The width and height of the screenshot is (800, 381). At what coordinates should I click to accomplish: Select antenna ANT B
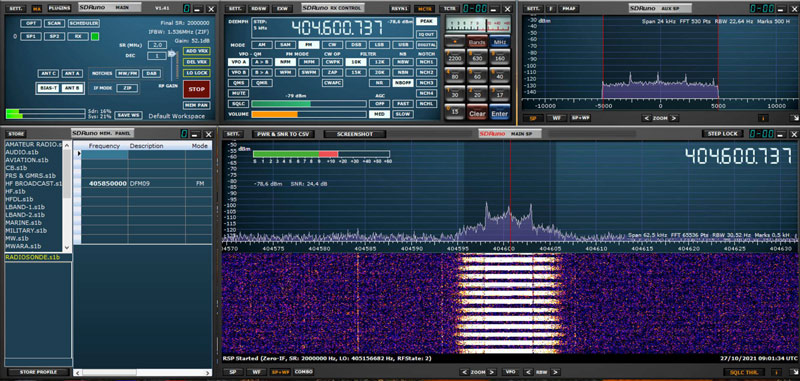tap(72, 88)
